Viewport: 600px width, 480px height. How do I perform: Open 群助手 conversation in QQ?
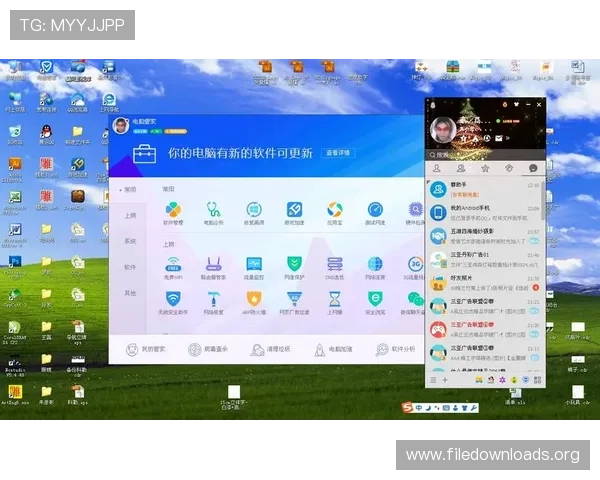click(484, 189)
